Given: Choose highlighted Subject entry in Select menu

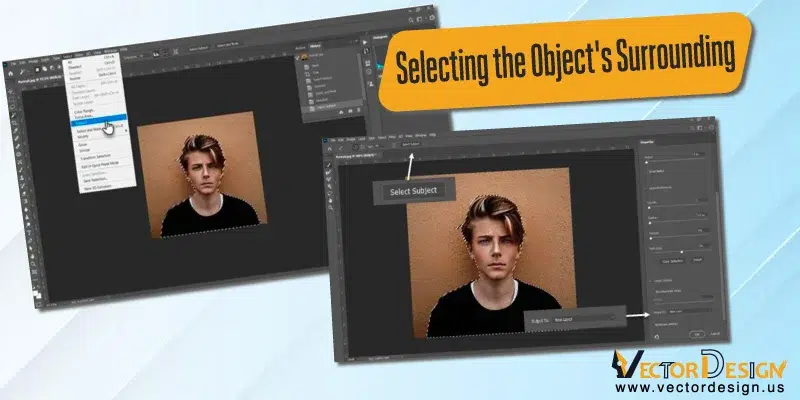Looking at the screenshot, I should pos(98,120).
